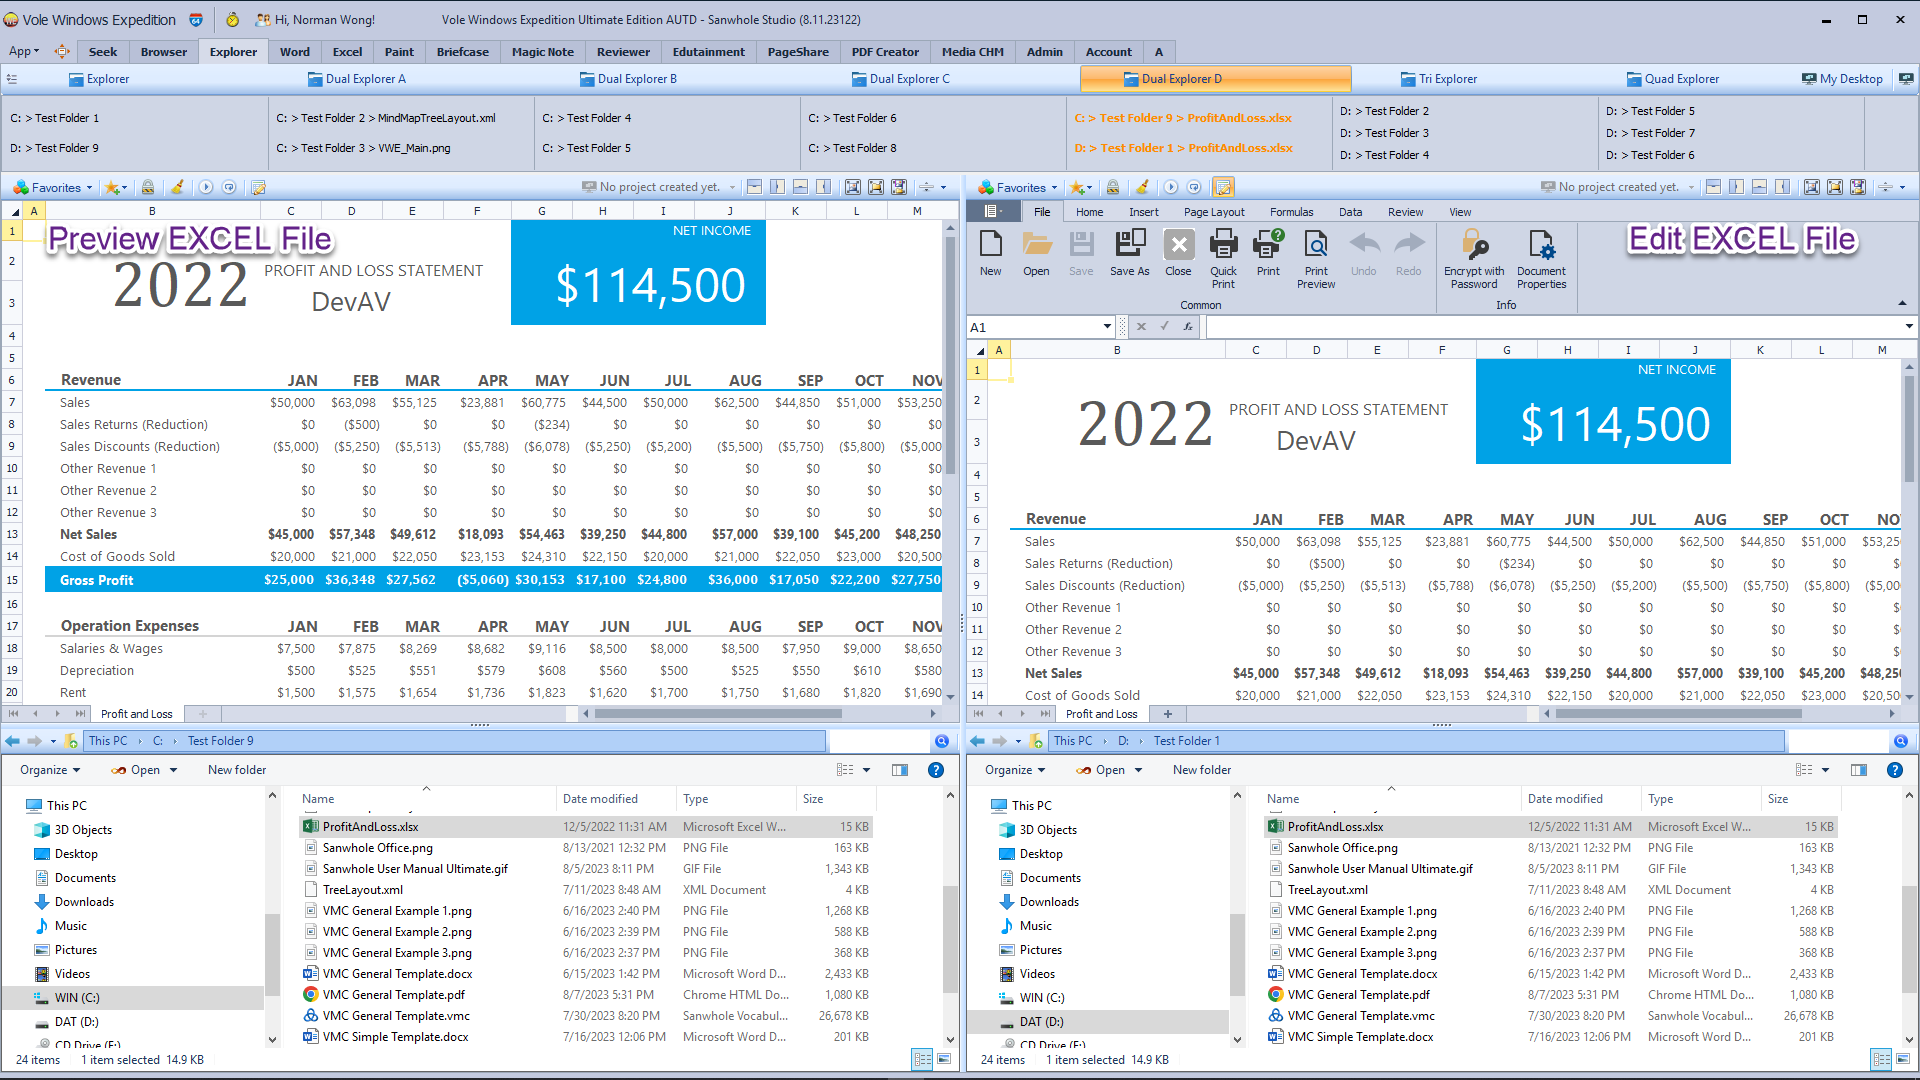
Task: Select VMC General Template.pdf in right file list
Action: 1359,995
